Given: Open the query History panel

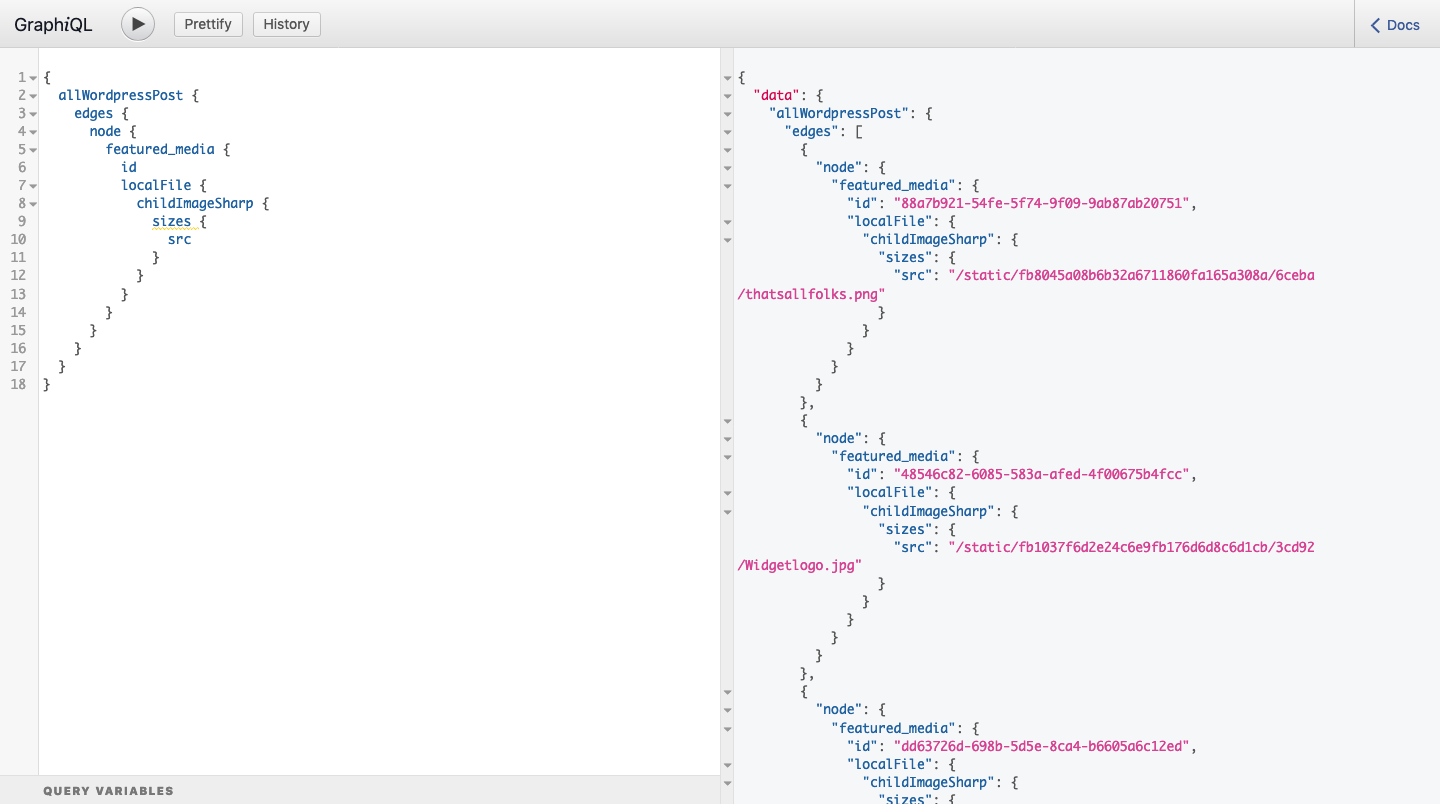Looking at the screenshot, I should coord(286,24).
